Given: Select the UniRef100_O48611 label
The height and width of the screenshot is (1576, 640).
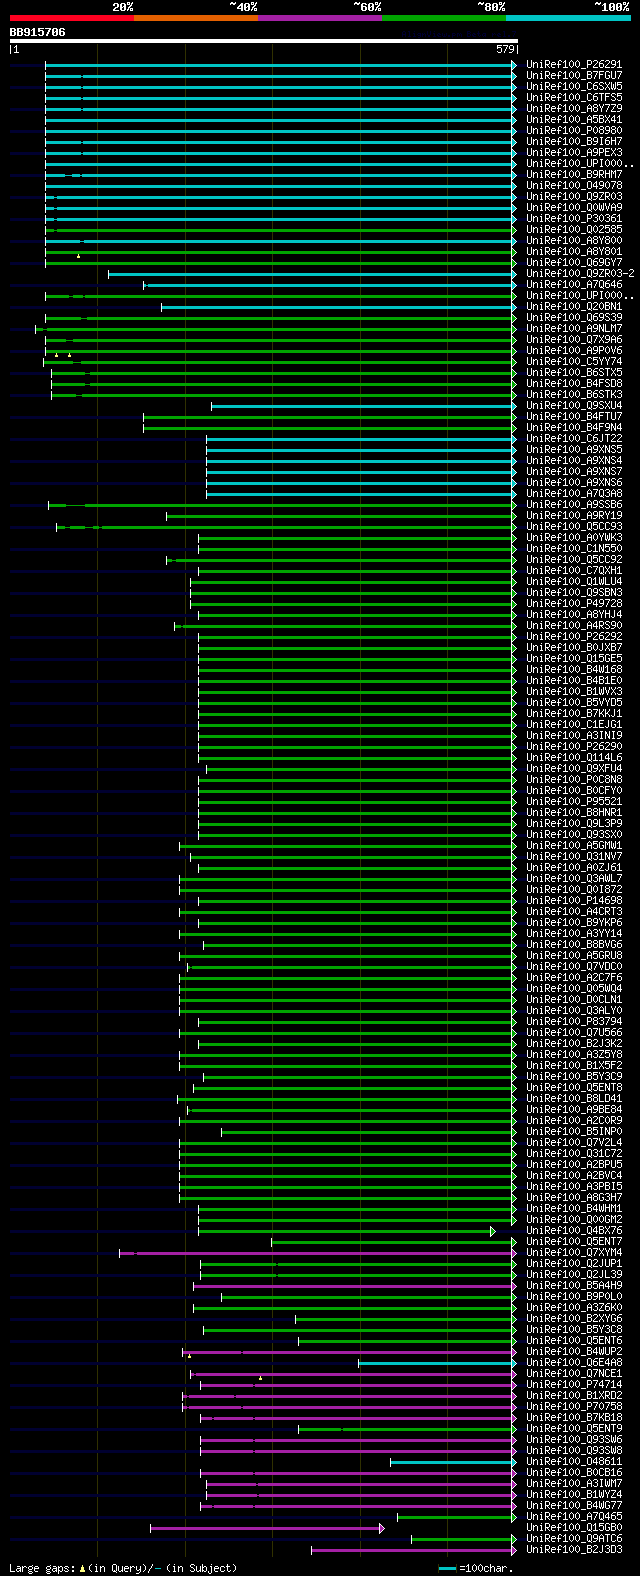Looking at the screenshot, I should (574, 1461).
